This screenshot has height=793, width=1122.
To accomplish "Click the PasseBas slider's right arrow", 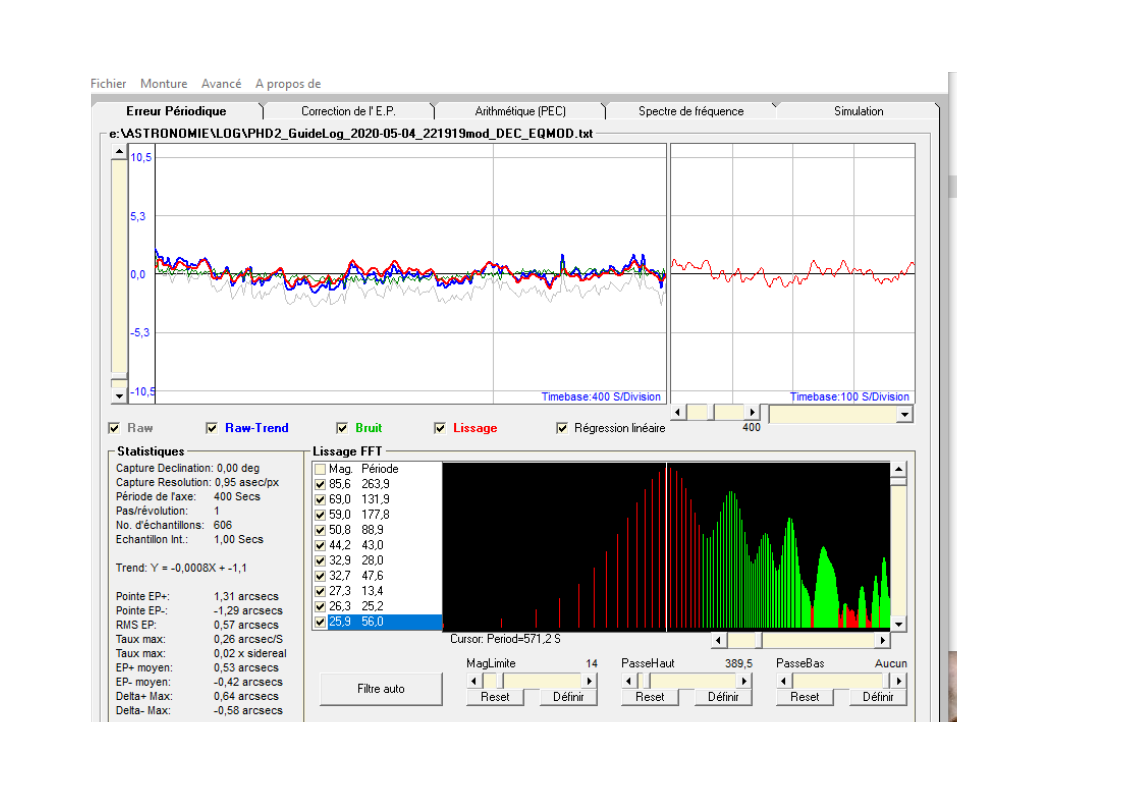I will point(898,681).
